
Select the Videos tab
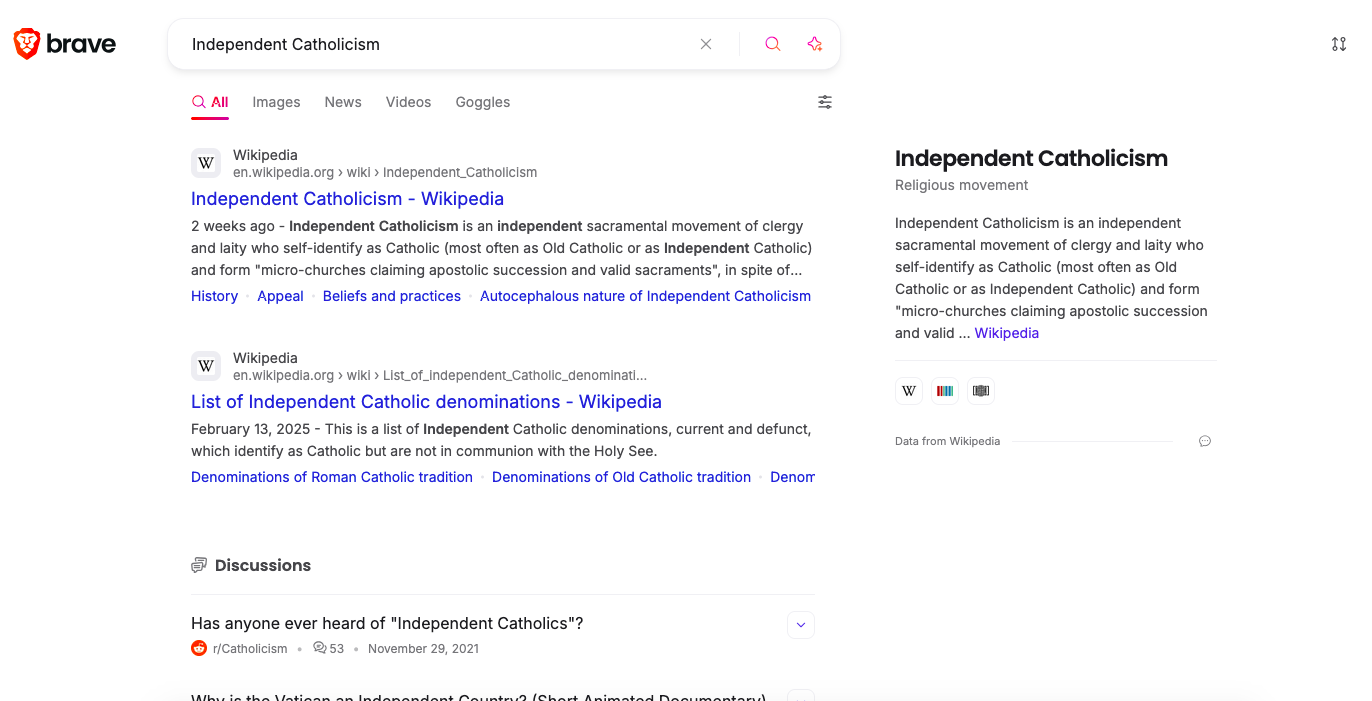click(408, 102)
